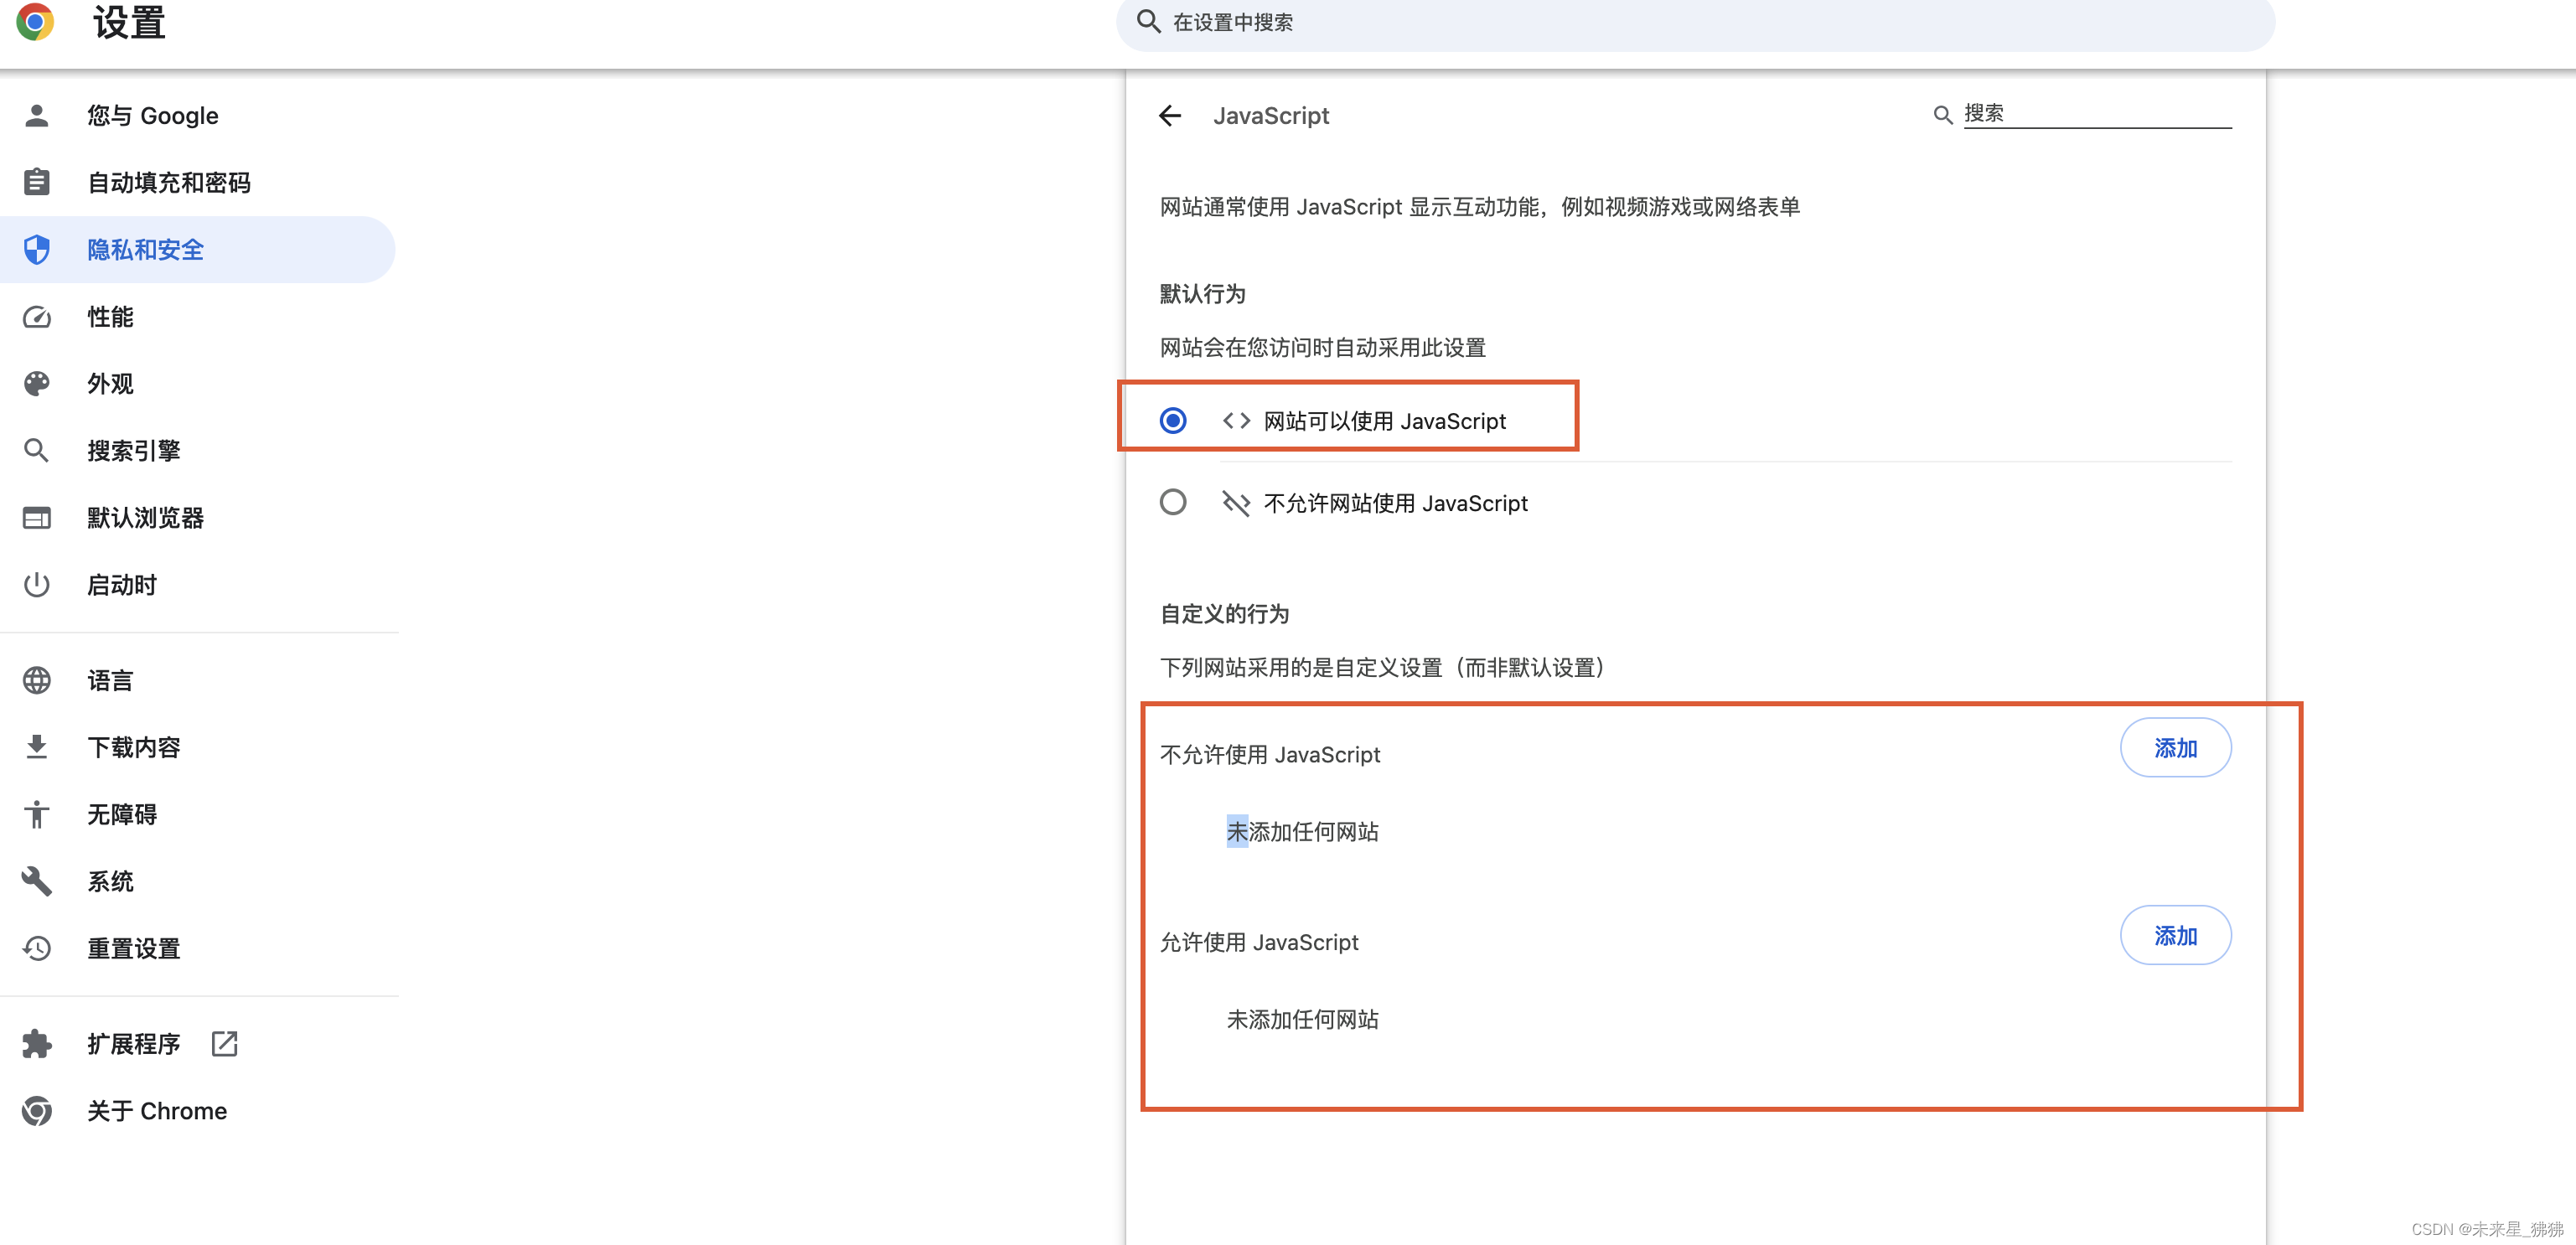Select the 网站可以使用 JavaScript radio button
This screenshot has height=1245, width=2576.
coord(1173,421)
